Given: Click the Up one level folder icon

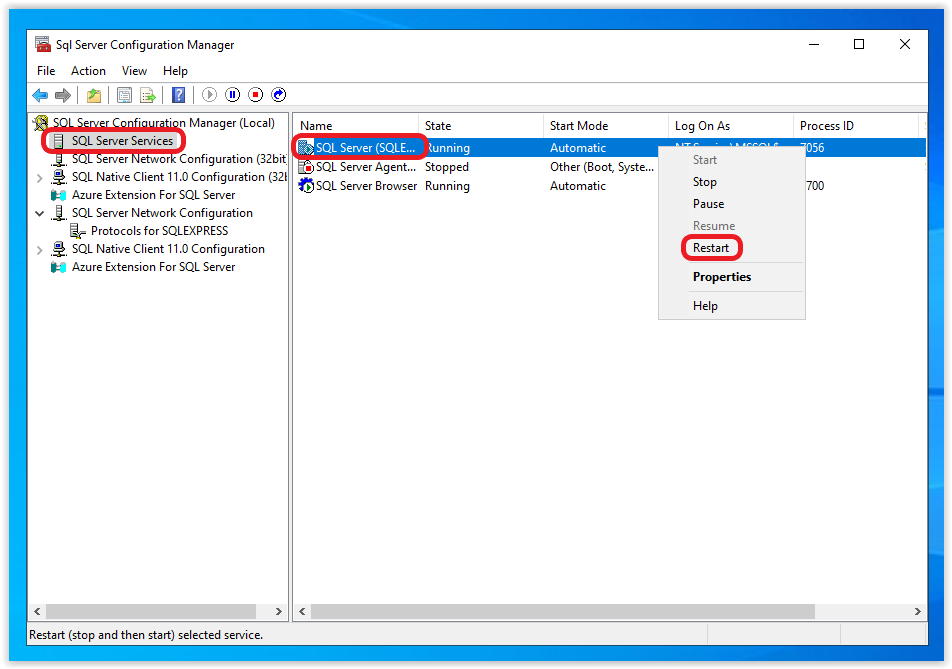Looking at the screenshot, I should coord(94,95).
